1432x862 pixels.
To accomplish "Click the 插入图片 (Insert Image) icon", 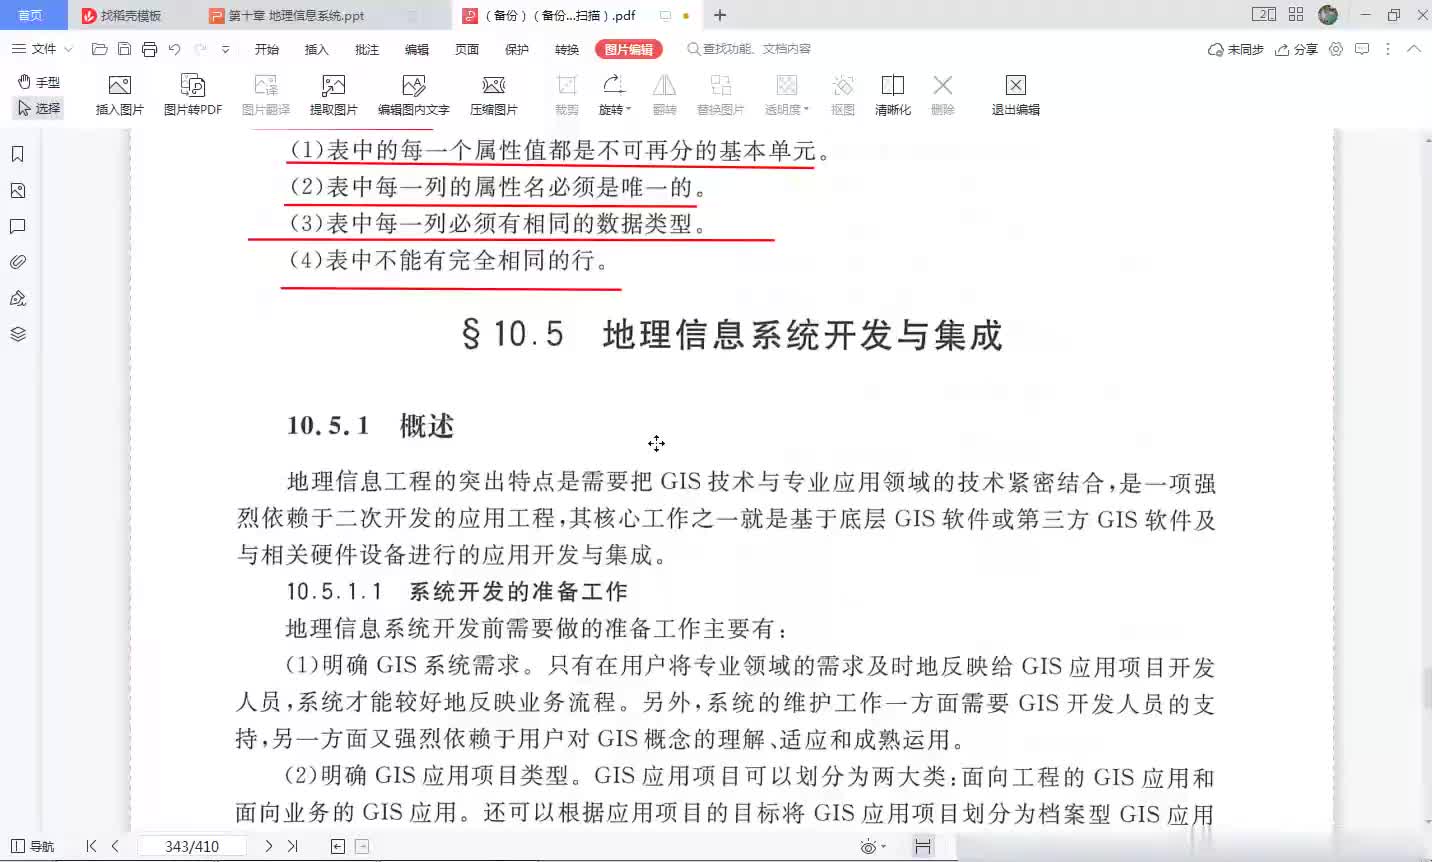I will [119, 94].
